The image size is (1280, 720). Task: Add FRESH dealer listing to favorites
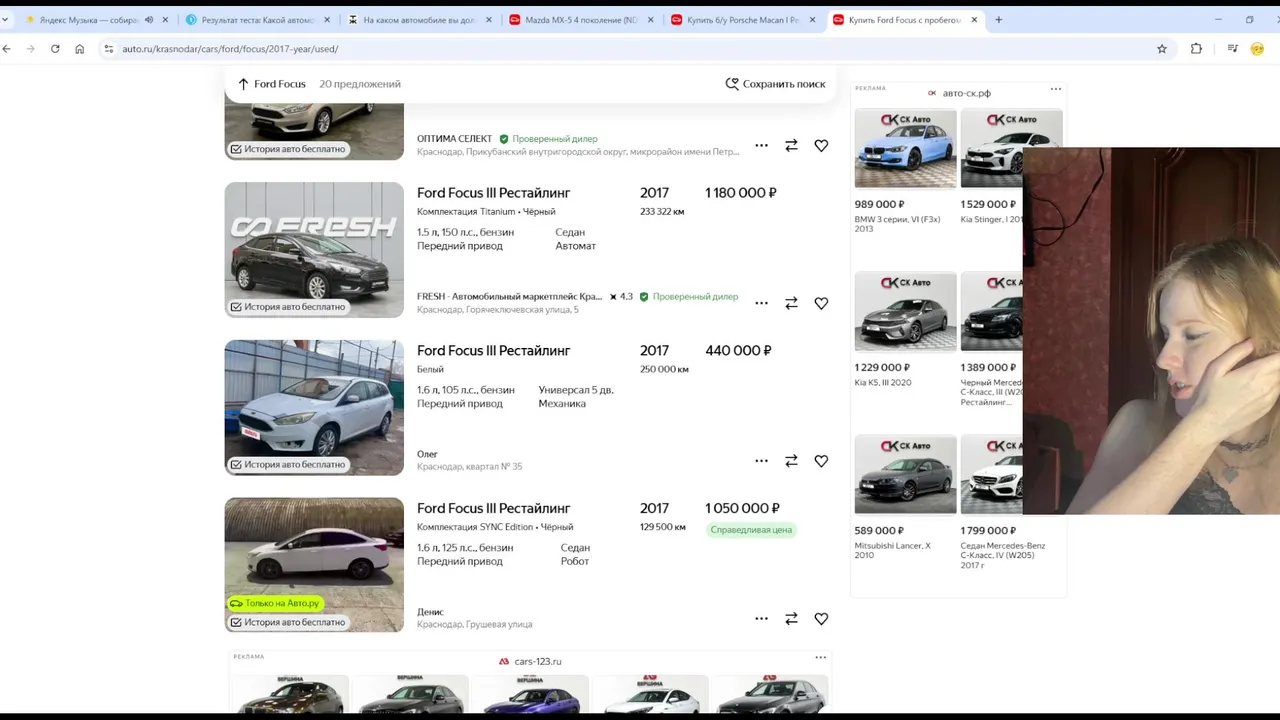tap(821, 303)
